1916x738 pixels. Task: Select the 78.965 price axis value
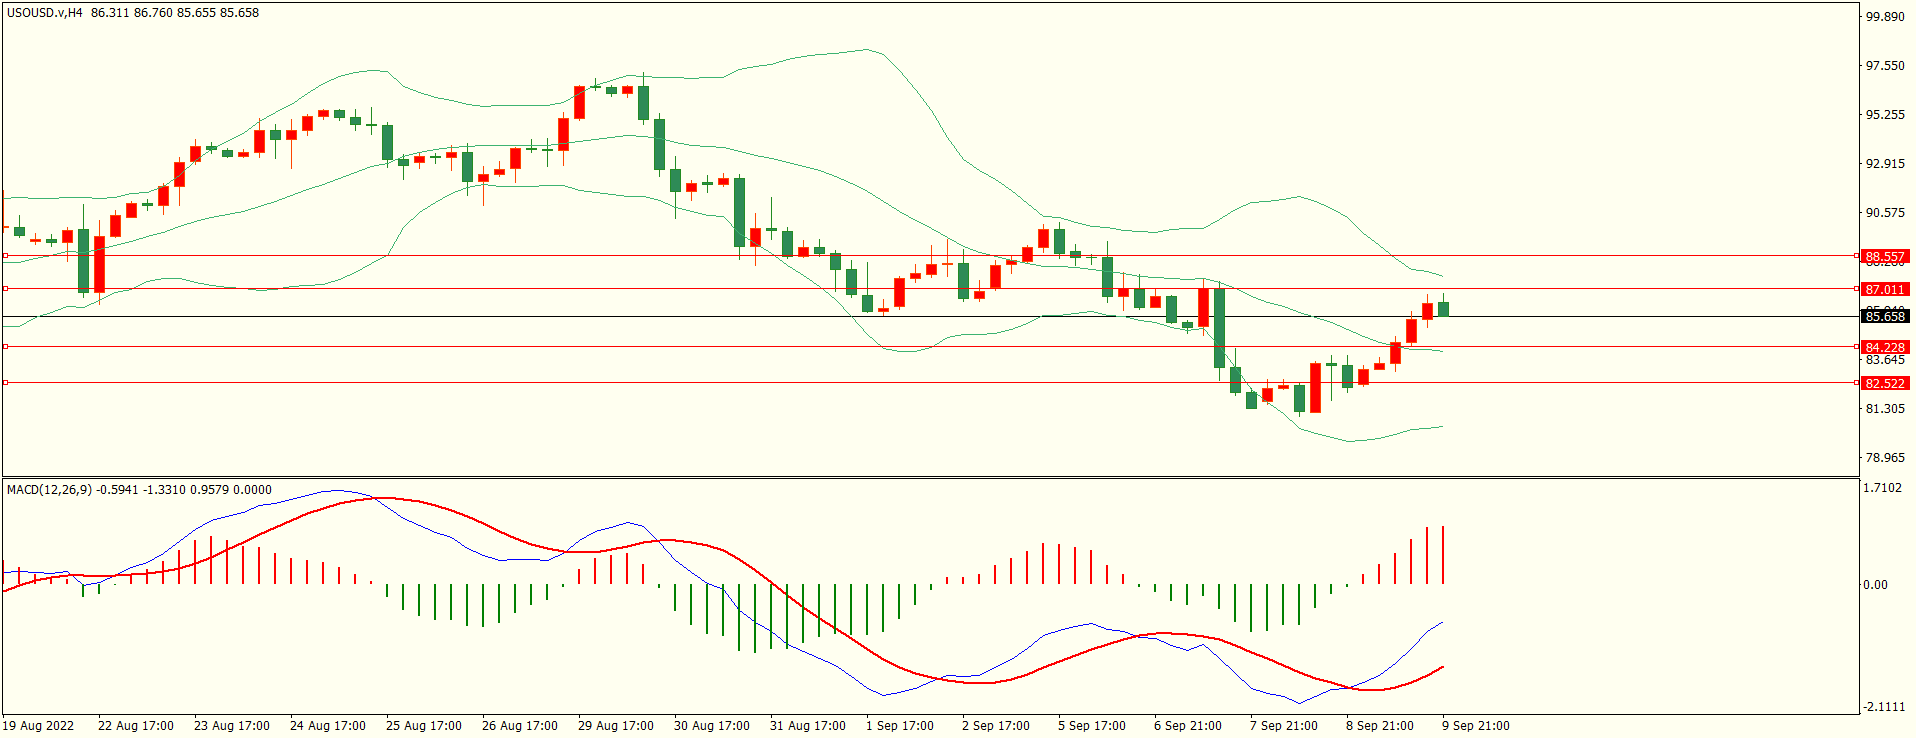1885,458
